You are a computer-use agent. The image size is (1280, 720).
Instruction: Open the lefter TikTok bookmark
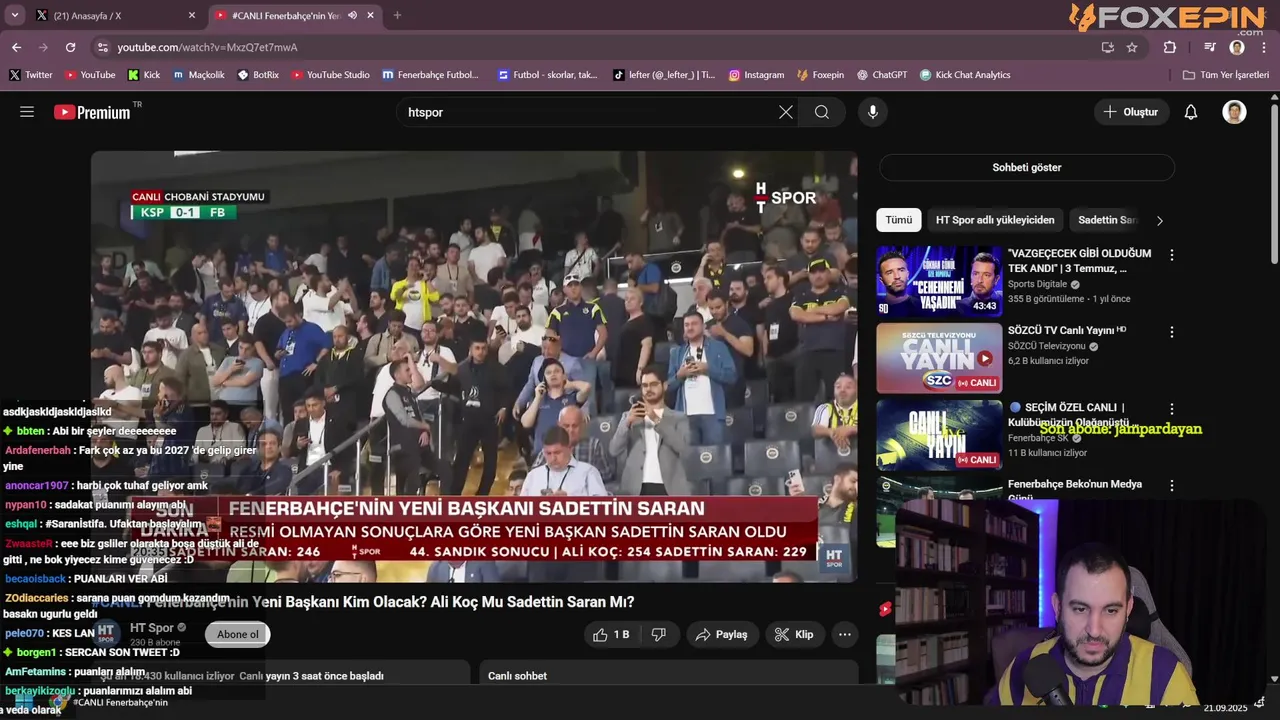pos(664,75)
